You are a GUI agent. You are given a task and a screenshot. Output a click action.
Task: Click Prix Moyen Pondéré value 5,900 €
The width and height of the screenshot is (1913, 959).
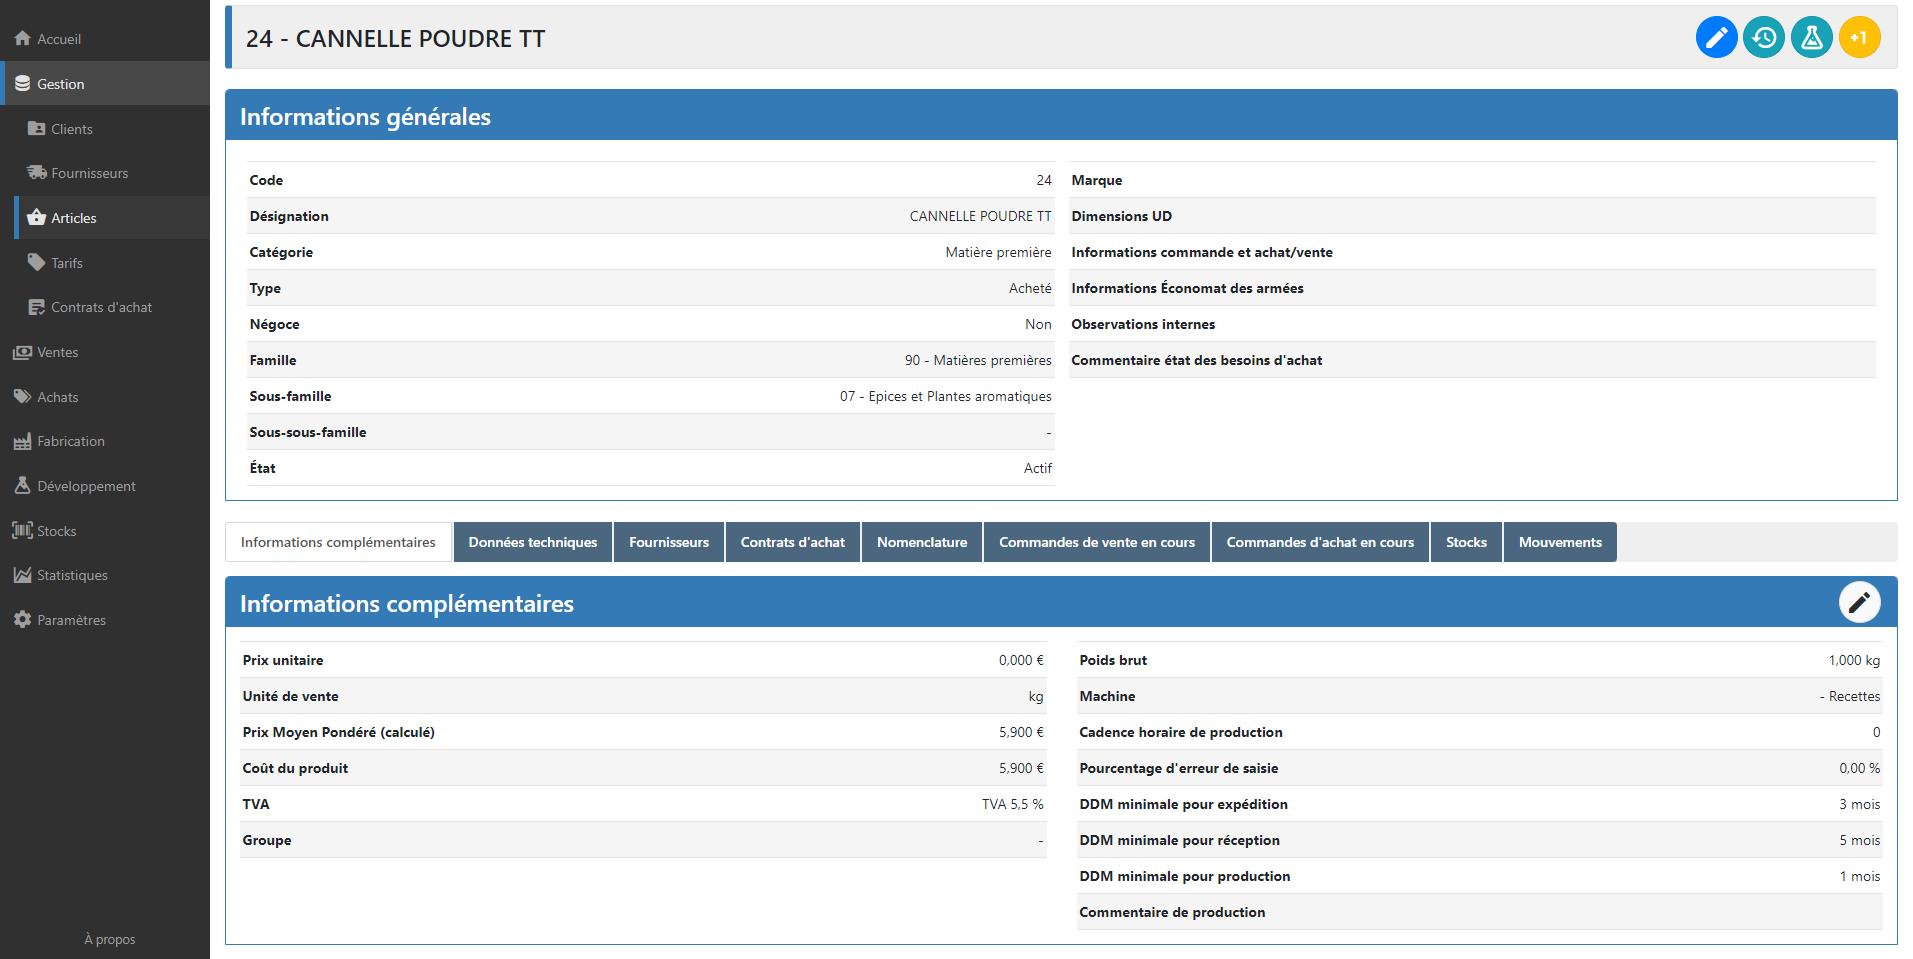(1021, 732)
